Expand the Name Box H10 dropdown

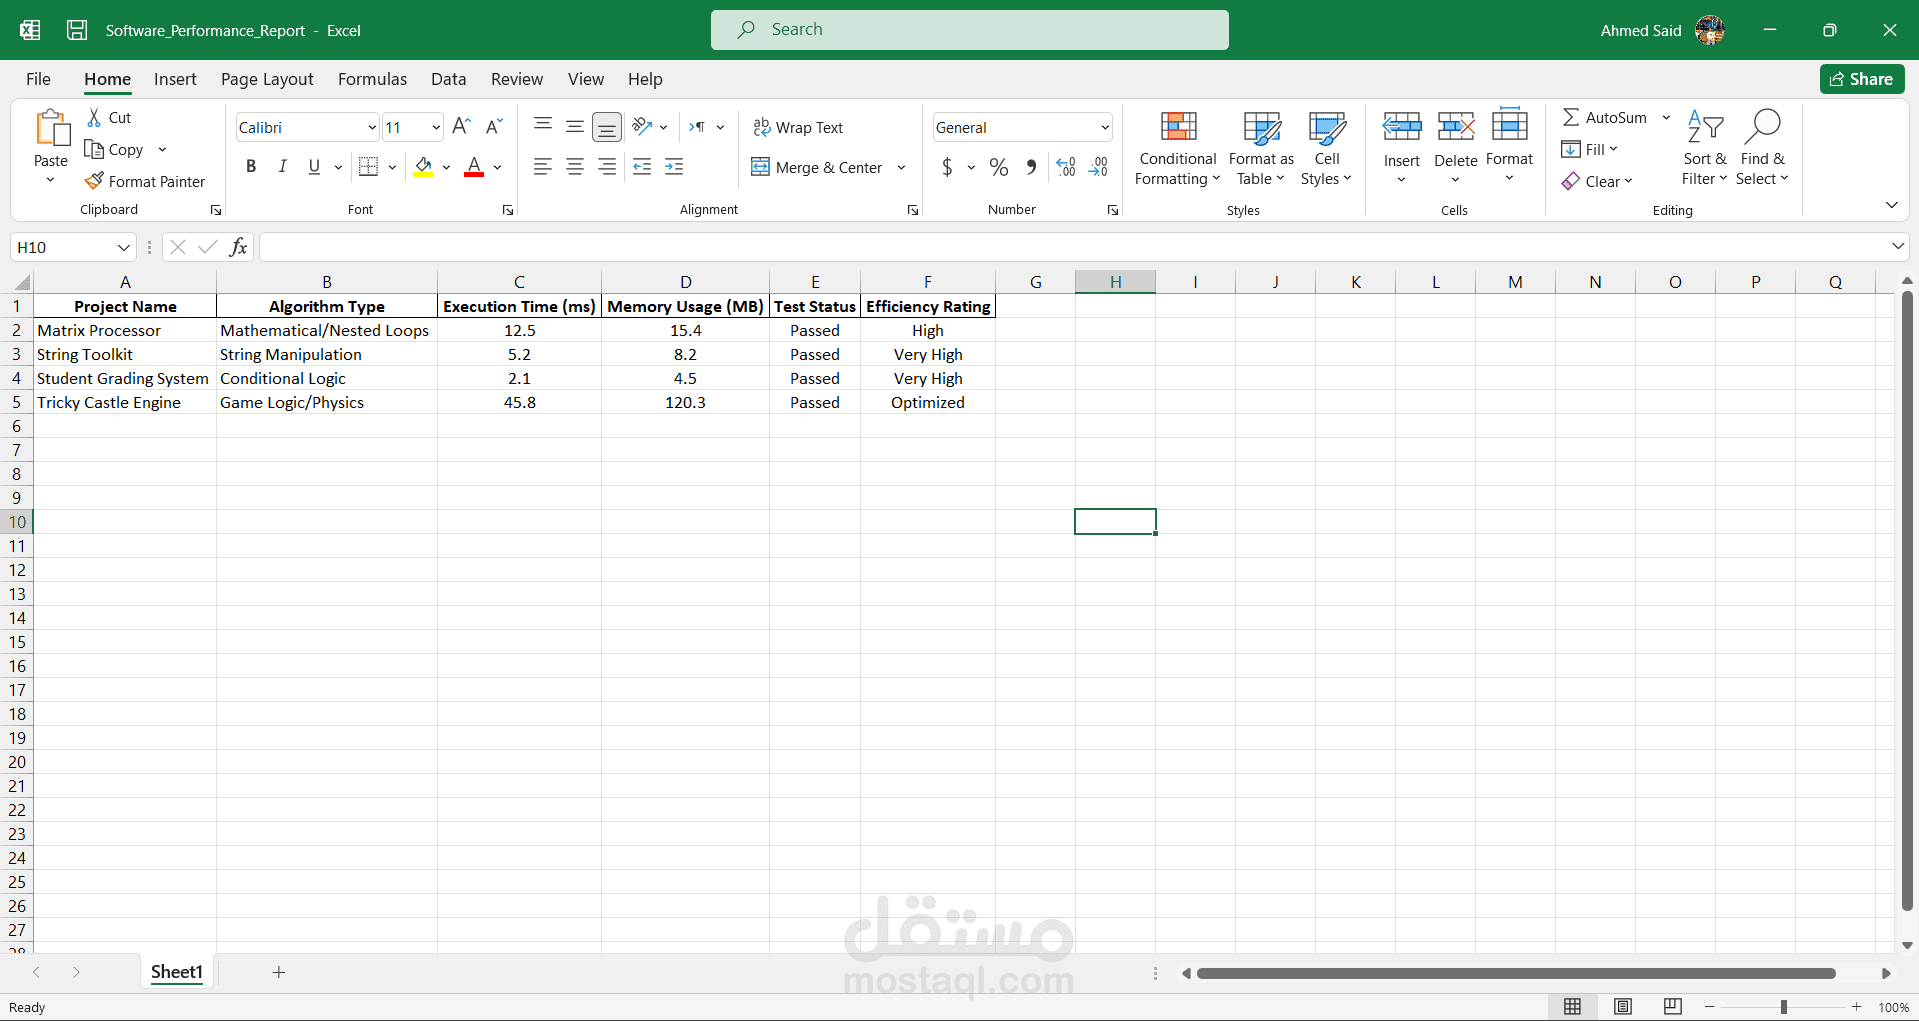[124, 247]
